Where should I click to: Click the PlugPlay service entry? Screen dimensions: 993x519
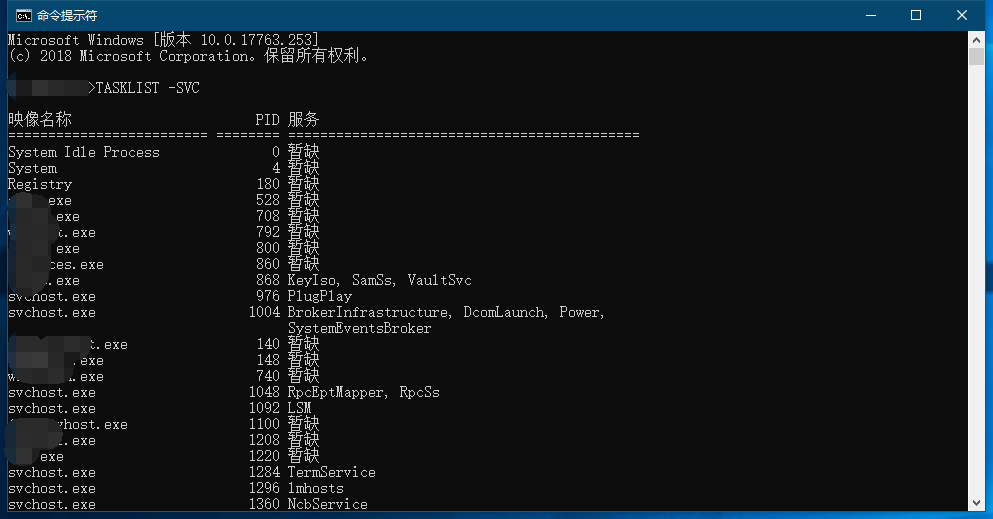[x=320, y=296]
